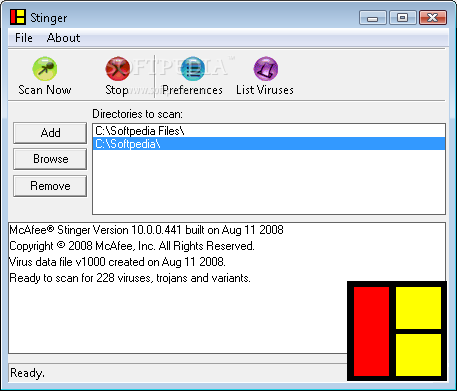
Task: Click the large McAfee shield logo
Action: [397, 331]
